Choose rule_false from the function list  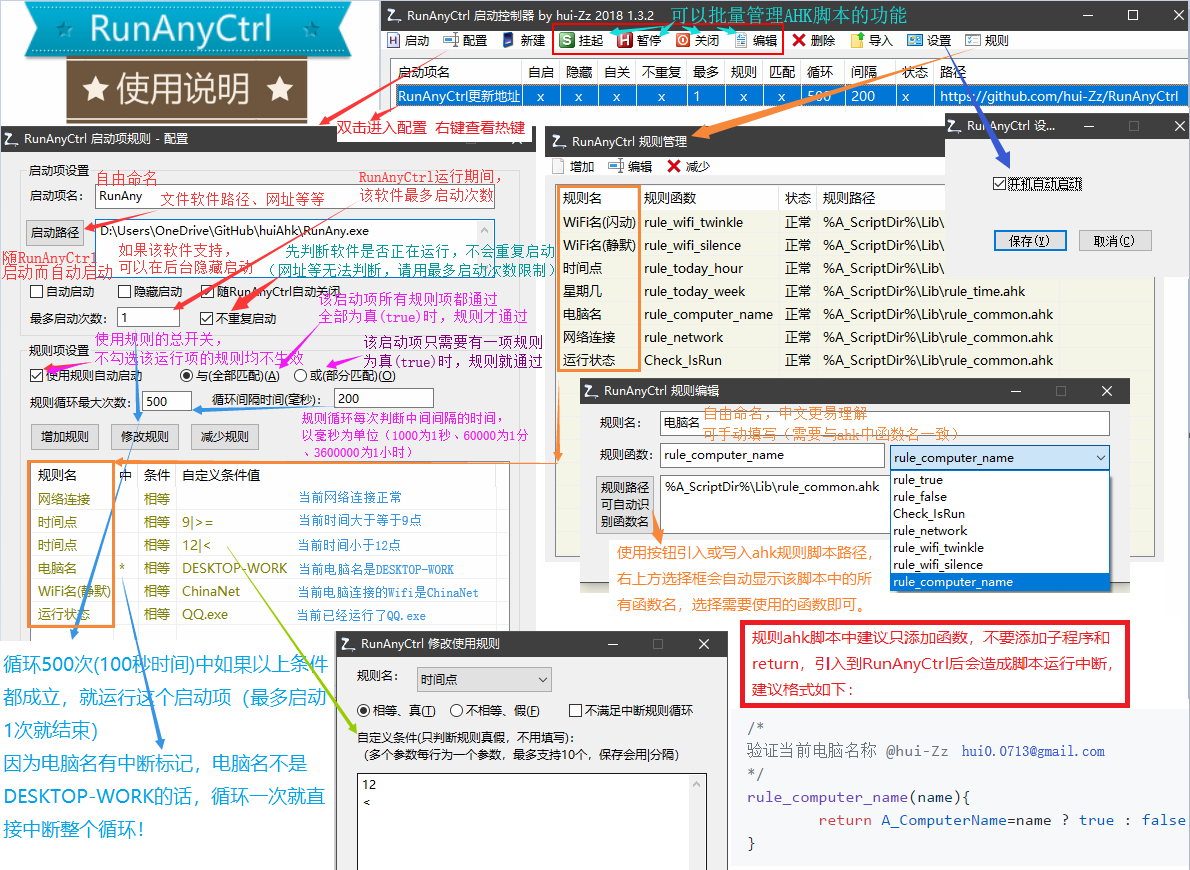click(1000, 496)
